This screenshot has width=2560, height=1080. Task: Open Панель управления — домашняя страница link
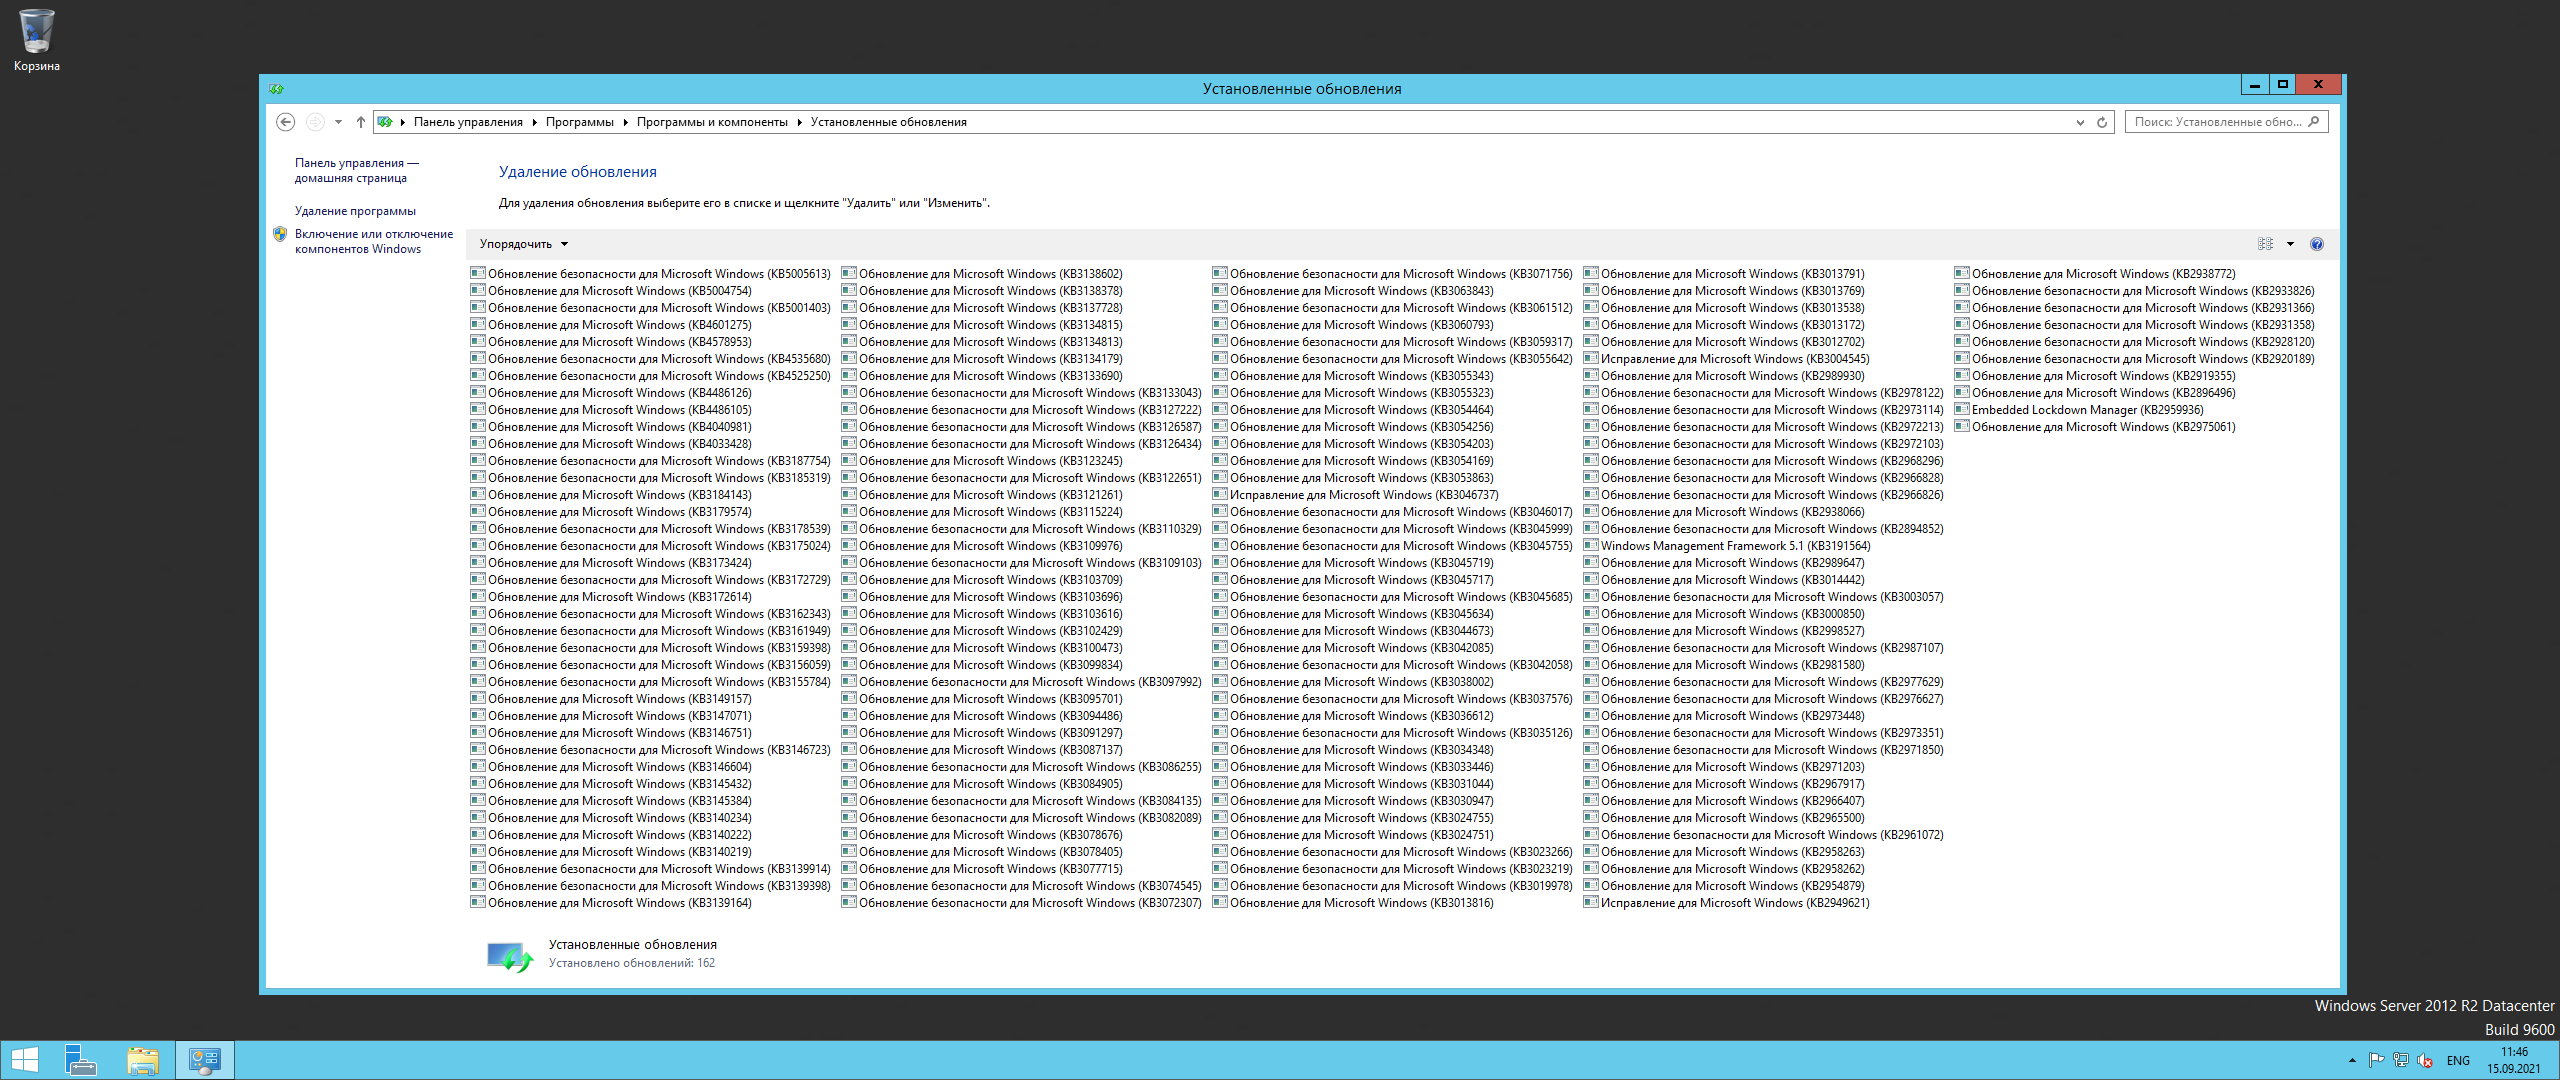click(x=356, y=170)
